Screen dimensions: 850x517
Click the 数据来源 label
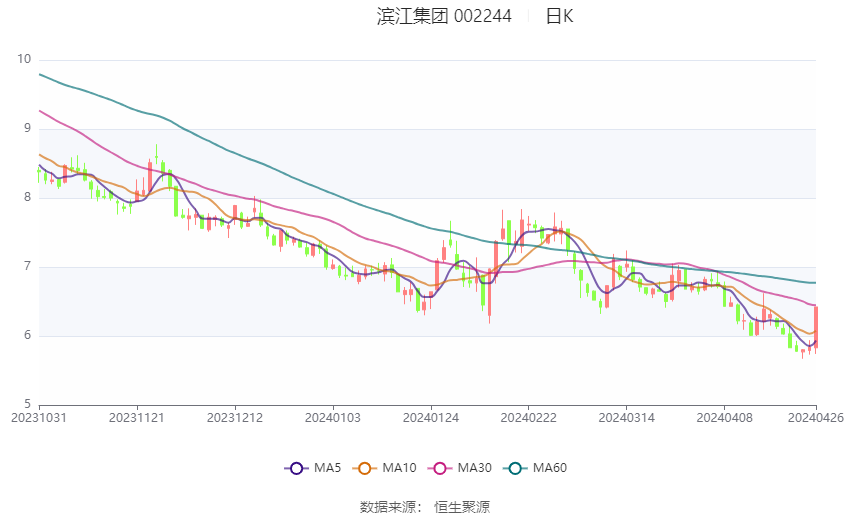click(388, 507)
